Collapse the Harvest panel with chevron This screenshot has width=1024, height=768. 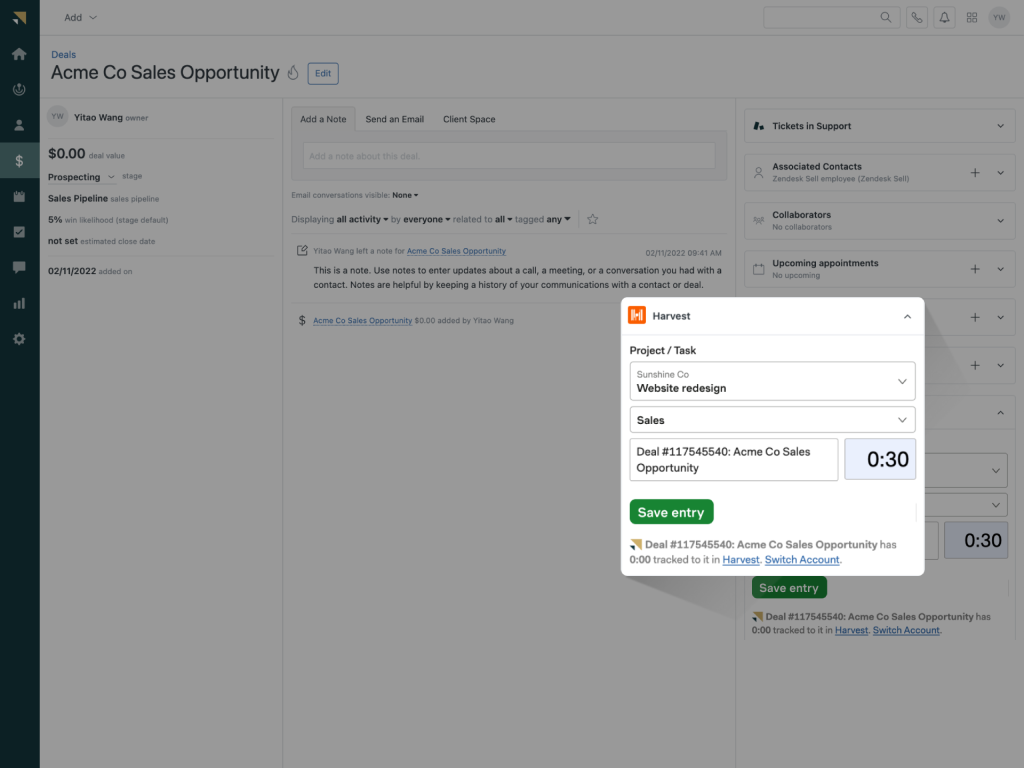click(x=907, y=316)
